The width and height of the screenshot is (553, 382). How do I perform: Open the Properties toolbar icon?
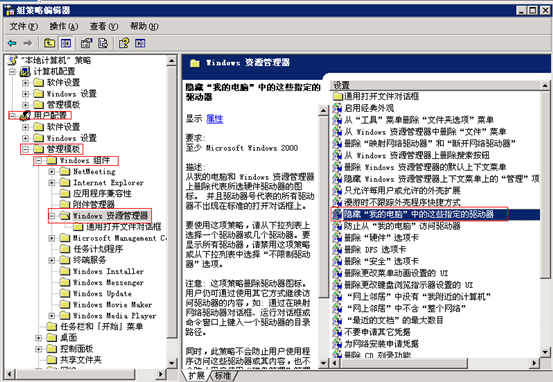(86, 43)
